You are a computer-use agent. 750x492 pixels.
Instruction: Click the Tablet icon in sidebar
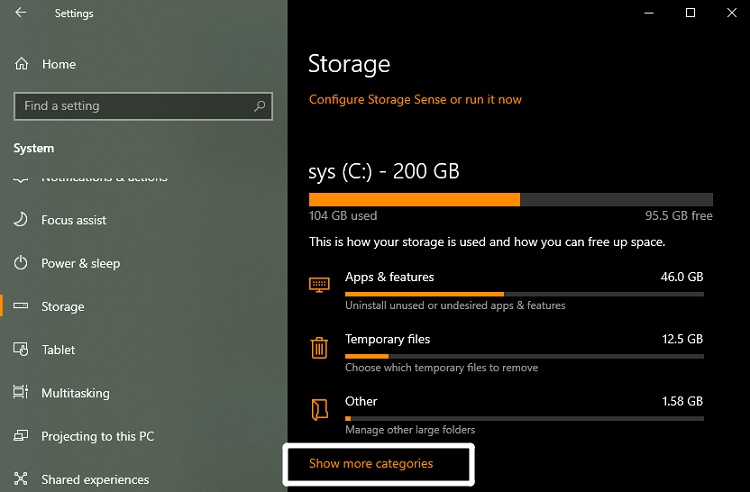click(x=21, y=349)
